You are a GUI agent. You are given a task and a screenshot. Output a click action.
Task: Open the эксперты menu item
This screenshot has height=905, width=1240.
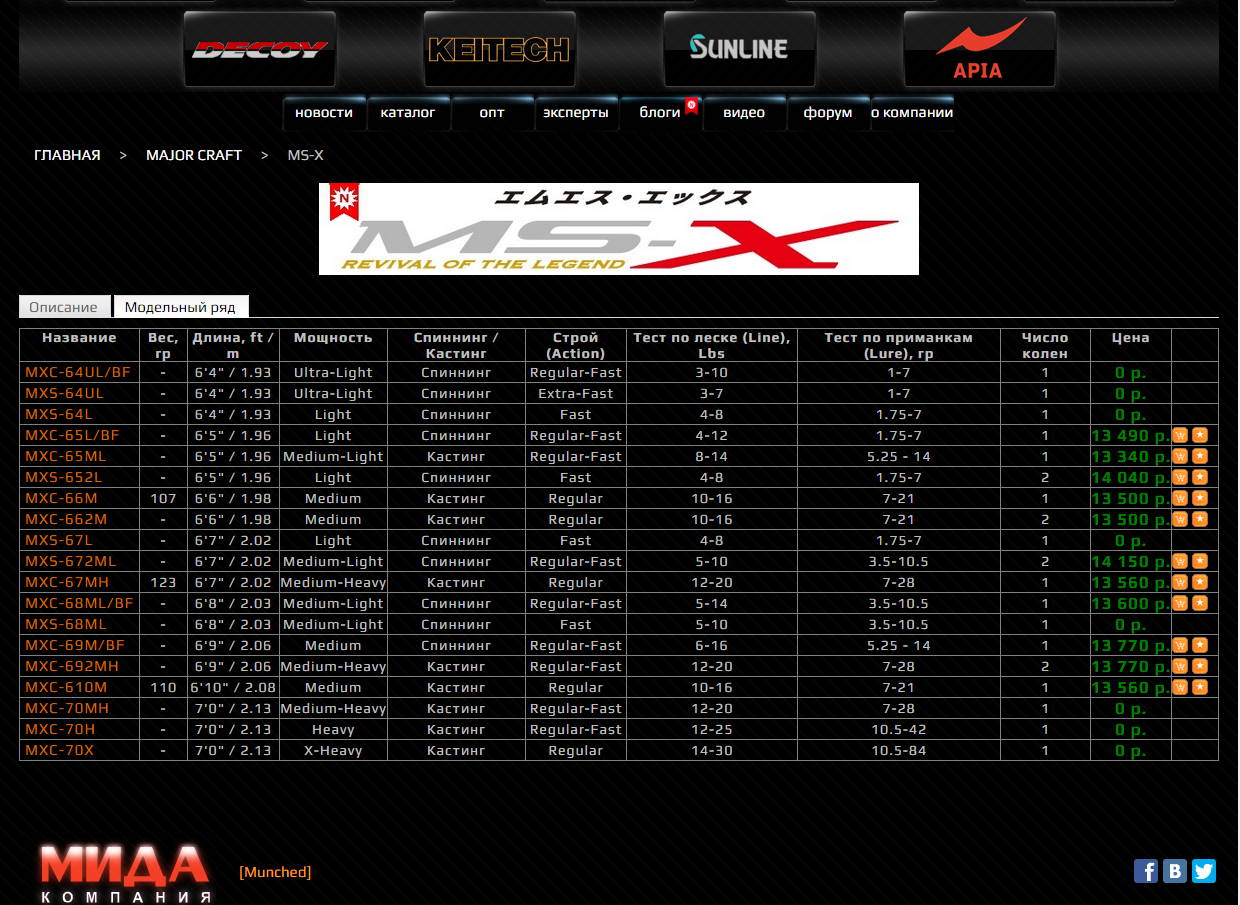point(576,113)
